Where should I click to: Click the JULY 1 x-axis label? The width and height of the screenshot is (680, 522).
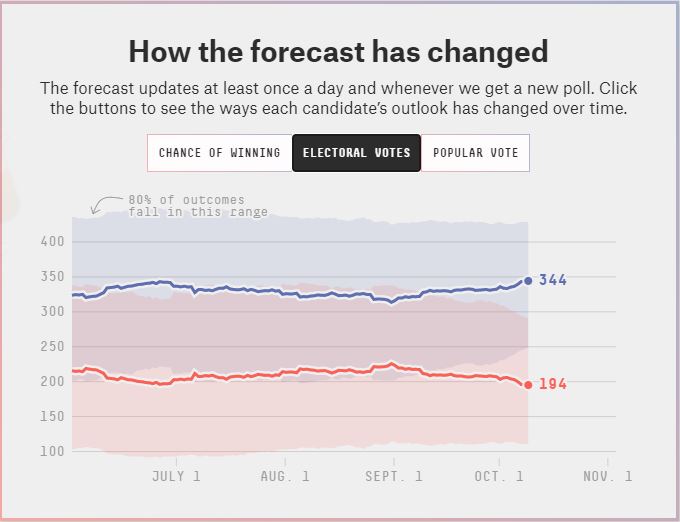(x=176, y=476)
